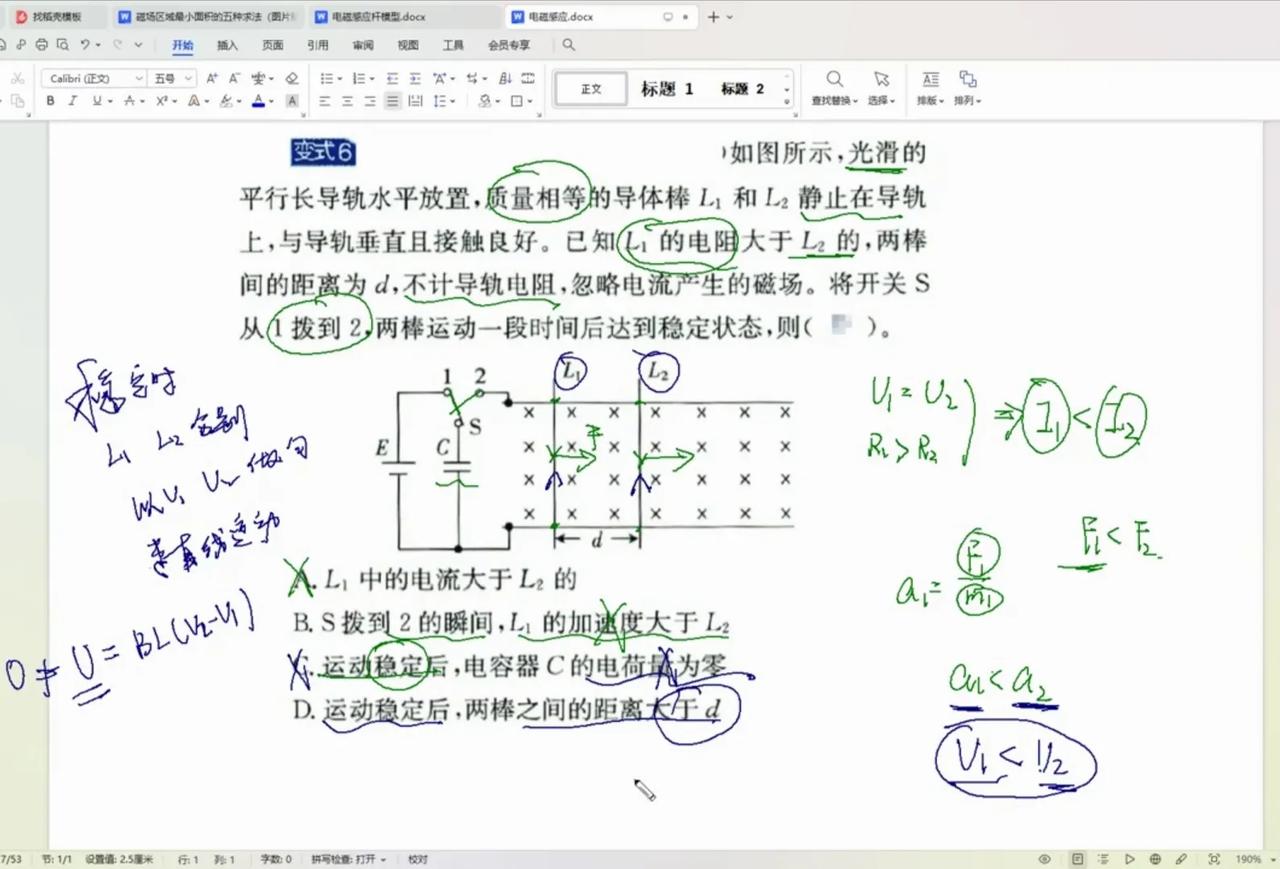Click the increase font size icon
Screen dimensions: 1280x869
tap(212, 78)
